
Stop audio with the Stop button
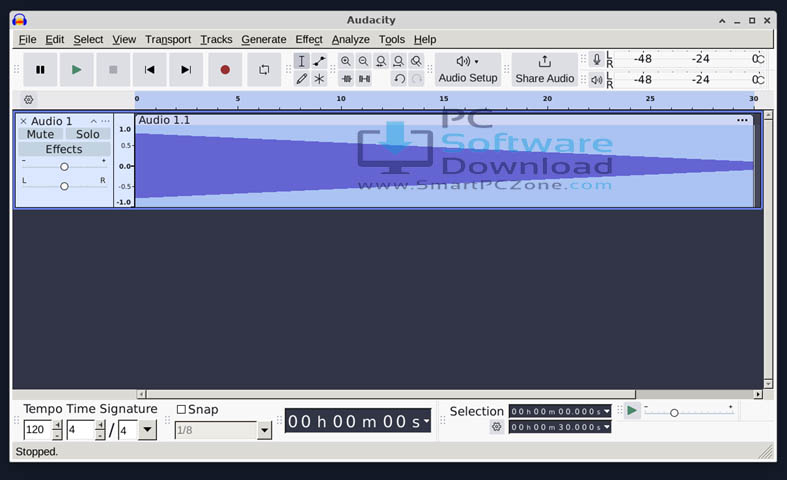(x=113, y=70)
